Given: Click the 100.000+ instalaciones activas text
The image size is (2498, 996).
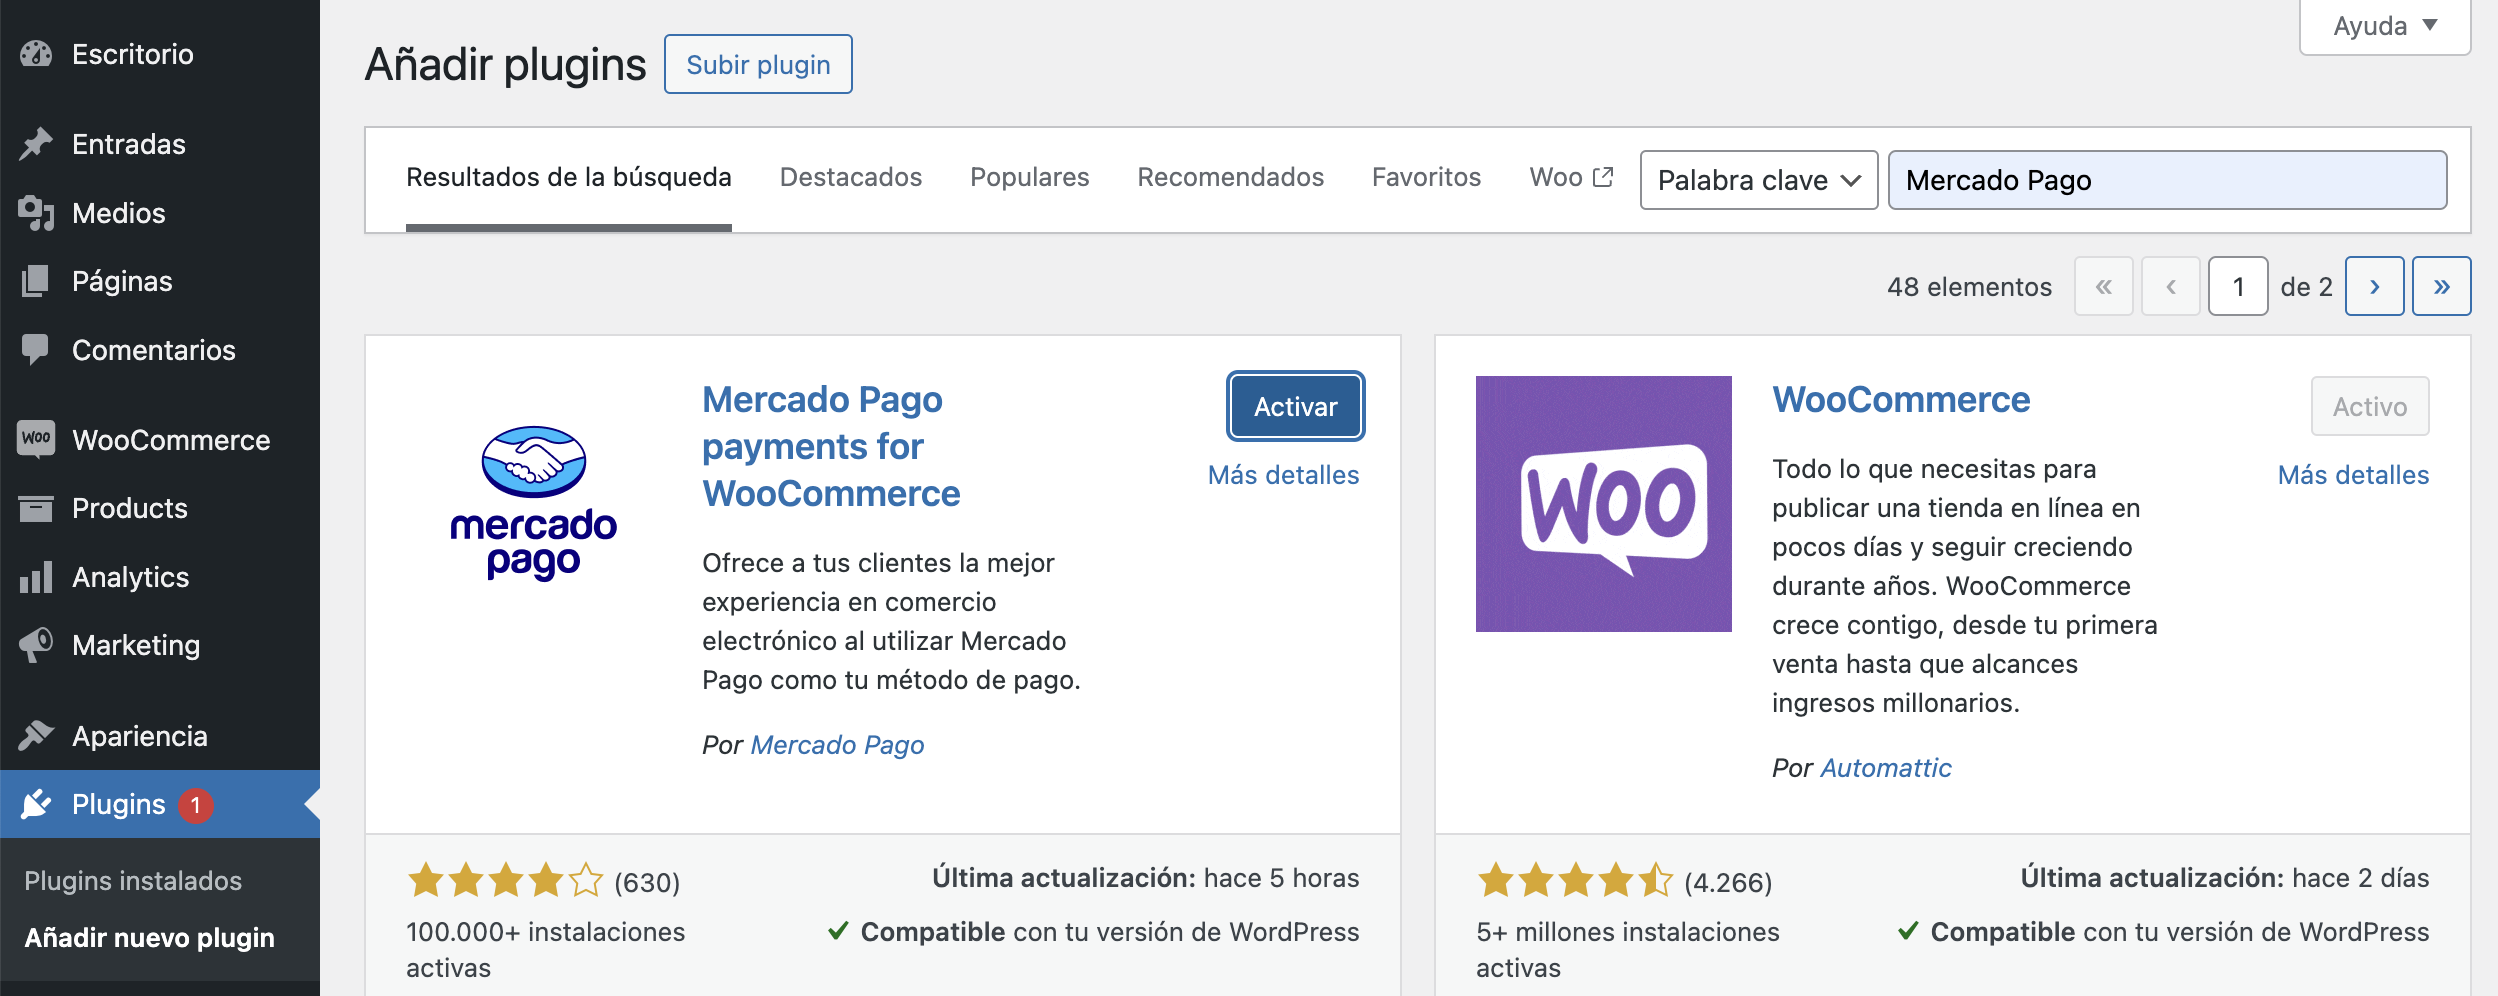Looking at the screenshot, I should pyautogui.click(x=546, y=950).
